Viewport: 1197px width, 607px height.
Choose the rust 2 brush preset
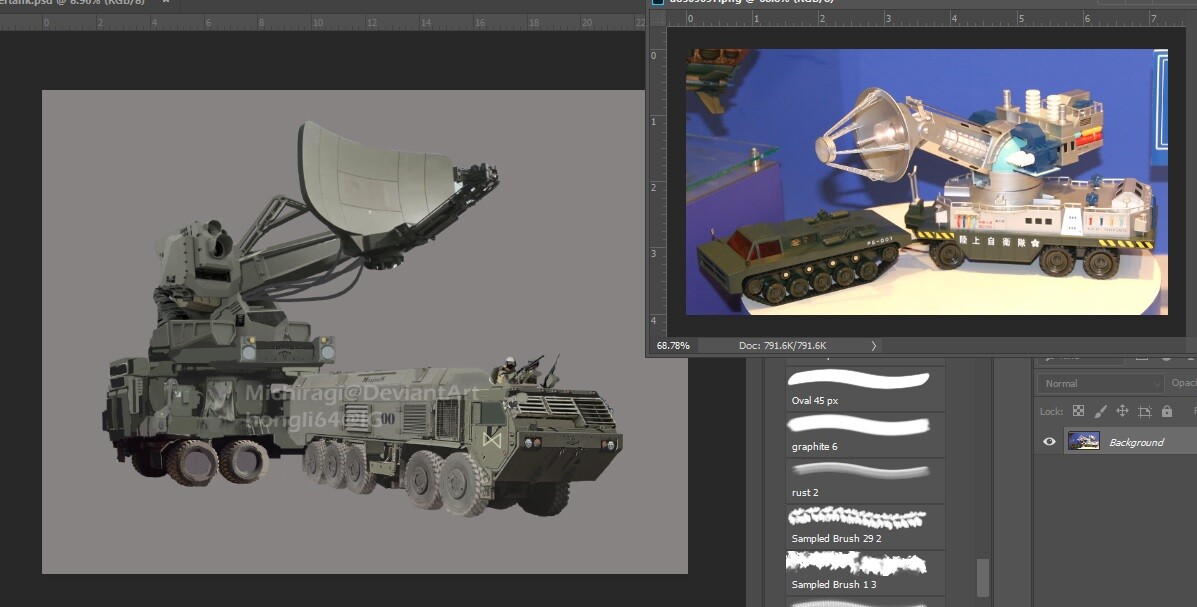tap(865, 478)
